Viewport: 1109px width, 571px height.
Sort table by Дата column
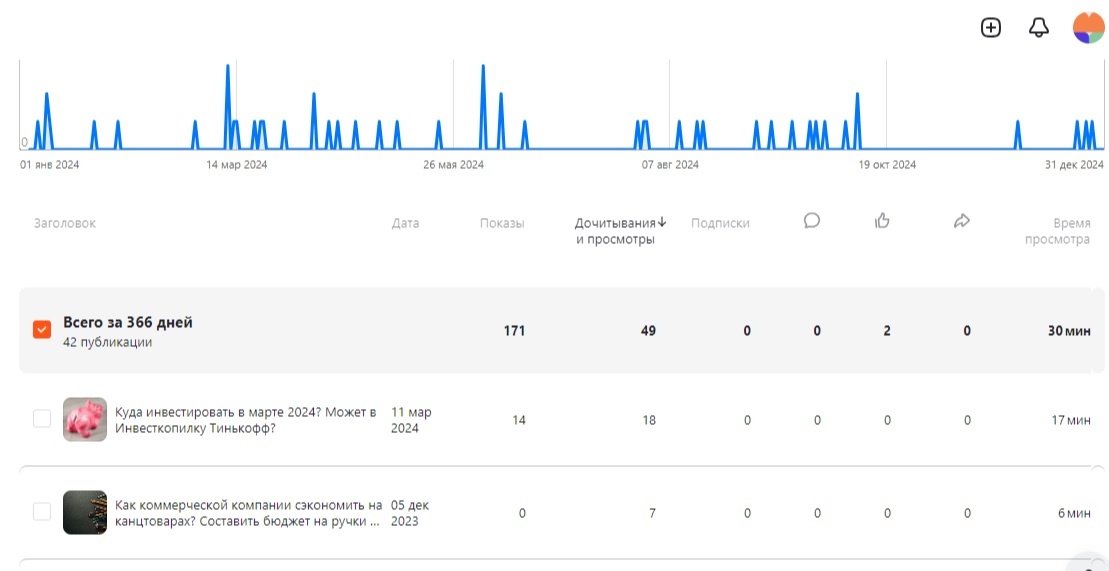[x=405, y=223]
